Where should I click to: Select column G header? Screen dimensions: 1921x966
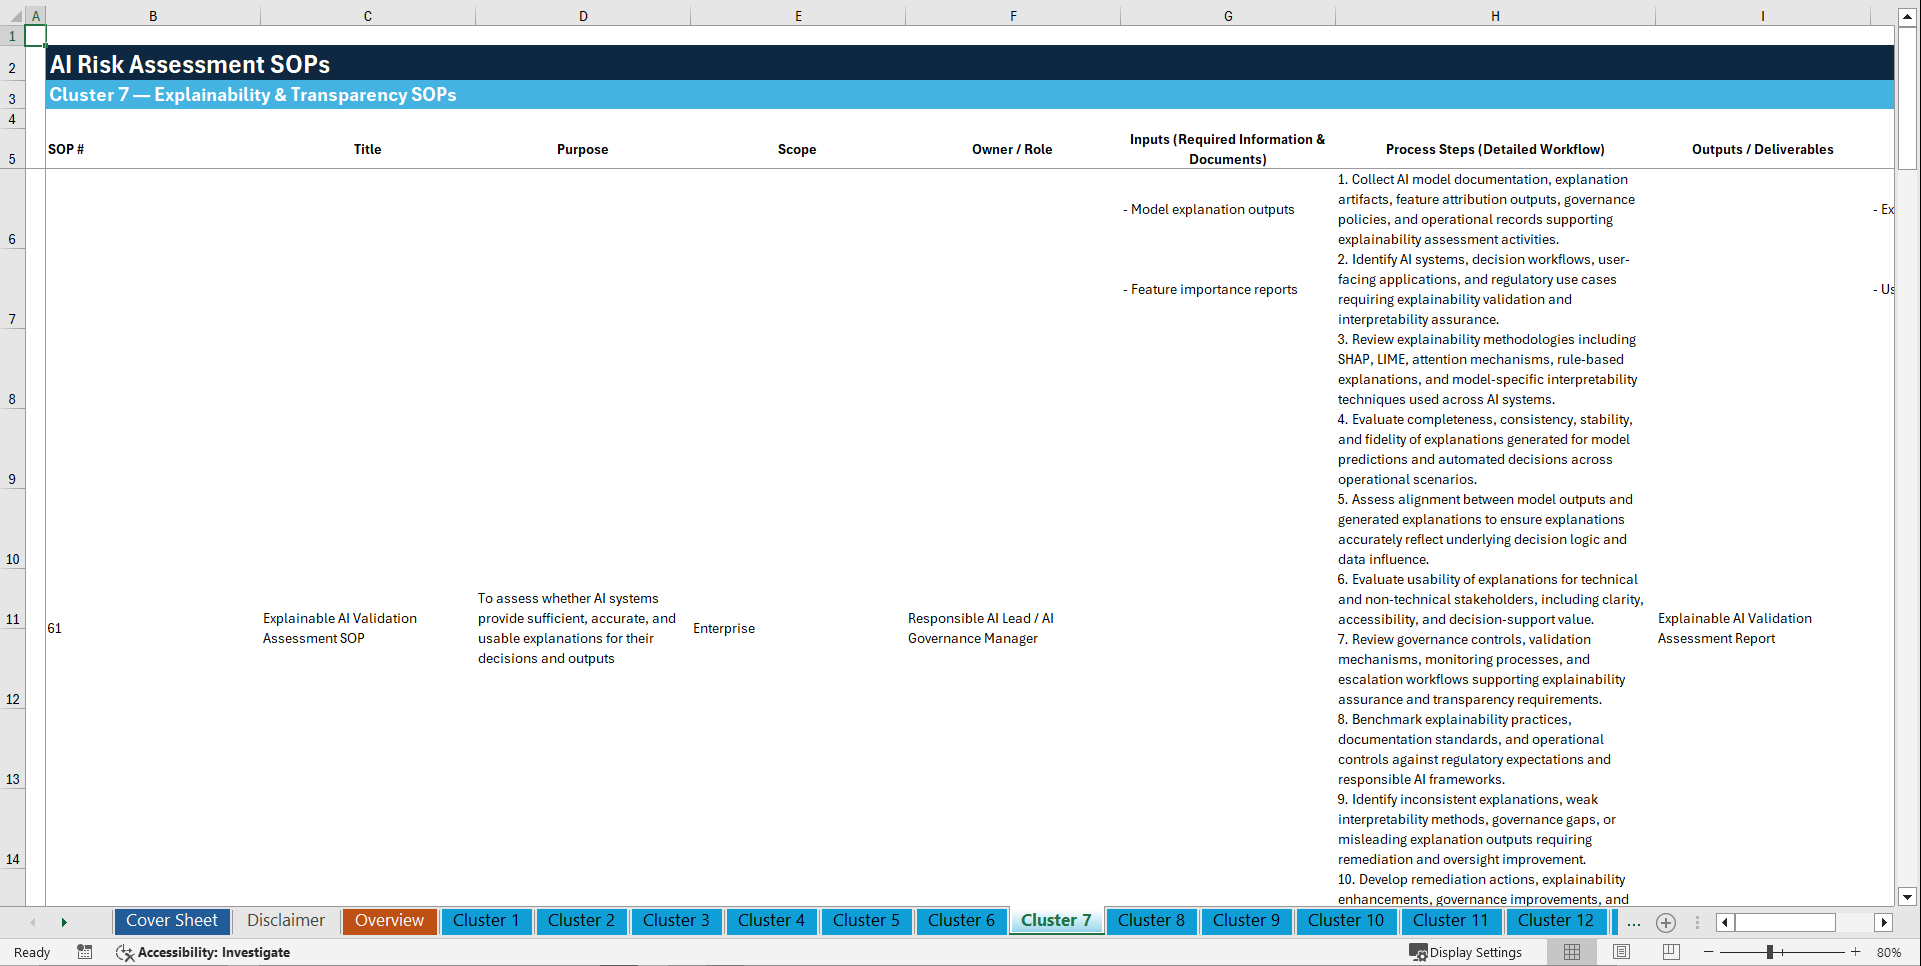coord(1228,16)
